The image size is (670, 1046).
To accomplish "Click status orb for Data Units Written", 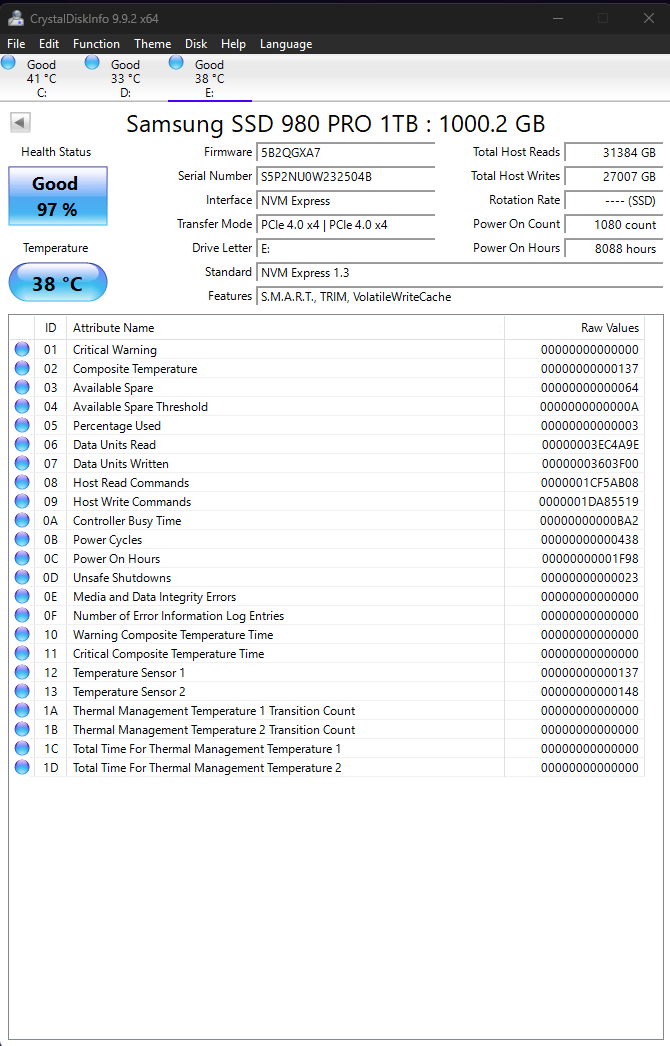I will point(22,463).
